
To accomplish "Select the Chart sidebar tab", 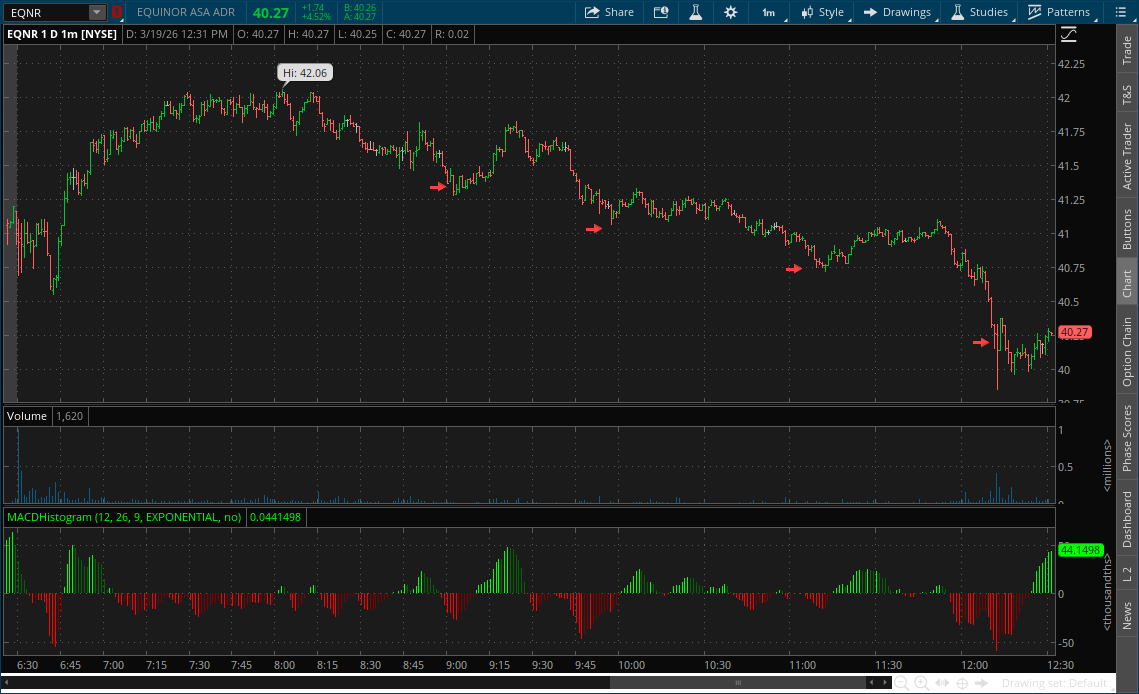I will 1127,283.
